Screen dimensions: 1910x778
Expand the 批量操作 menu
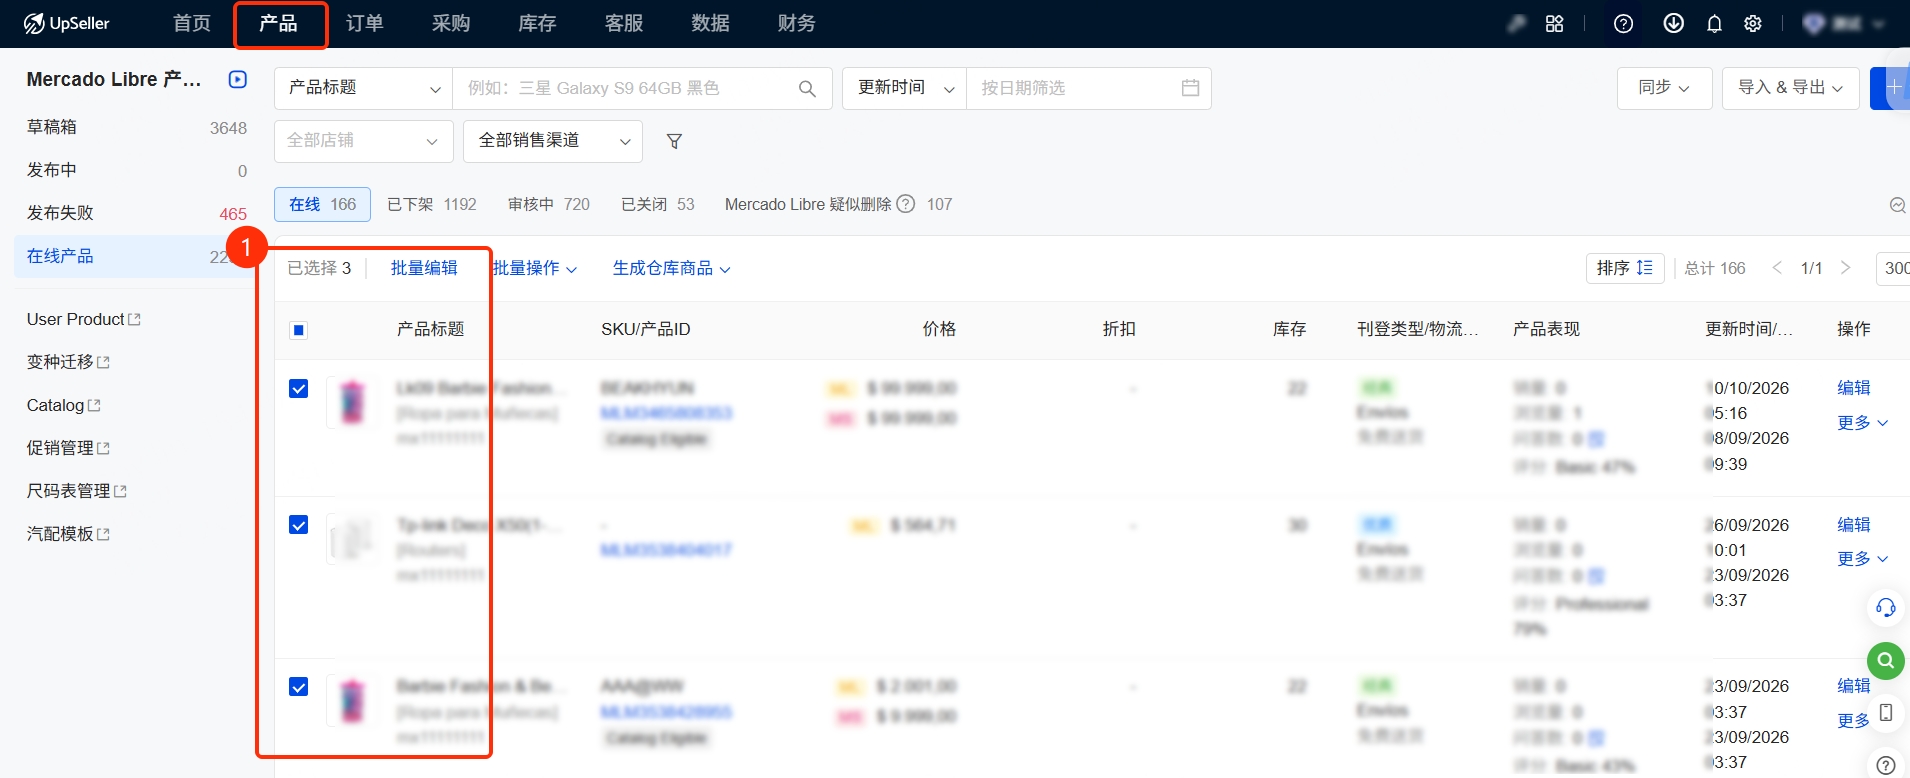click(x=535, y=268)
